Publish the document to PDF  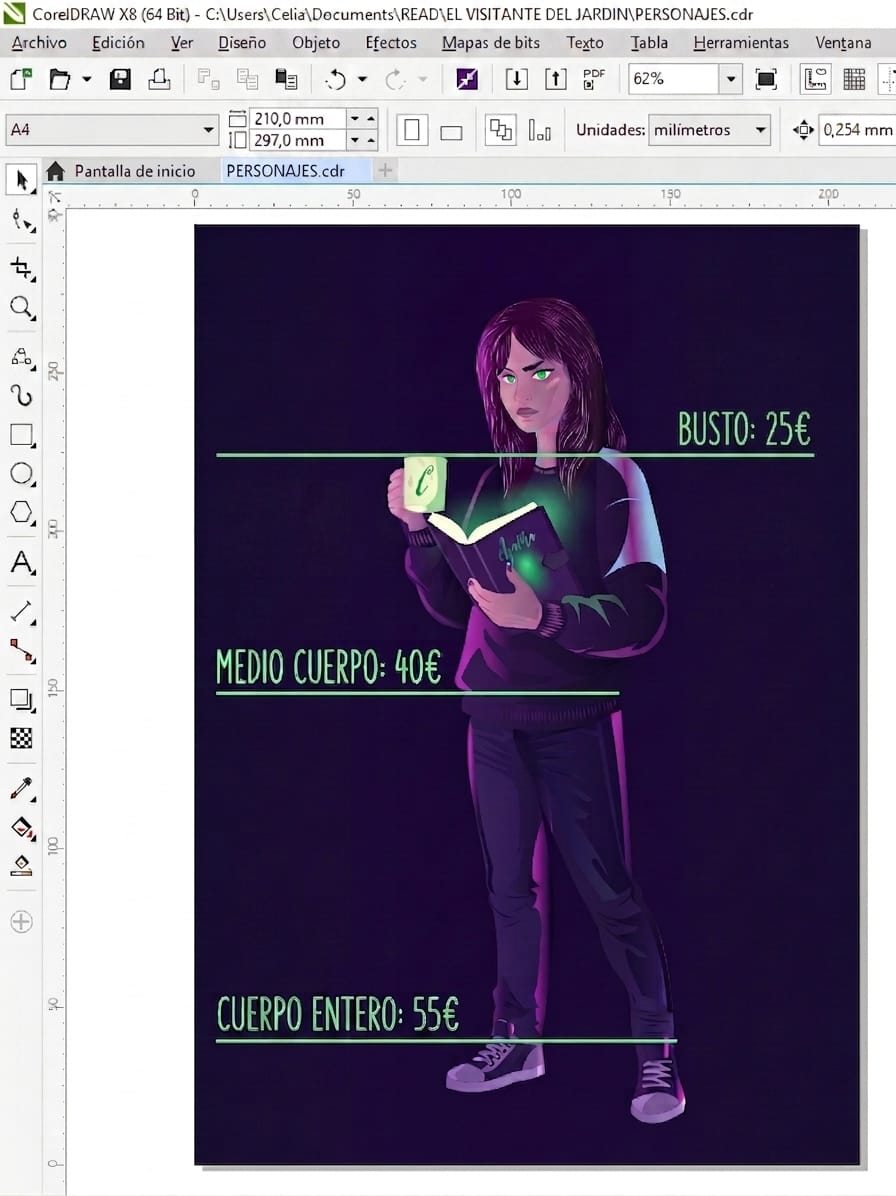593,79
